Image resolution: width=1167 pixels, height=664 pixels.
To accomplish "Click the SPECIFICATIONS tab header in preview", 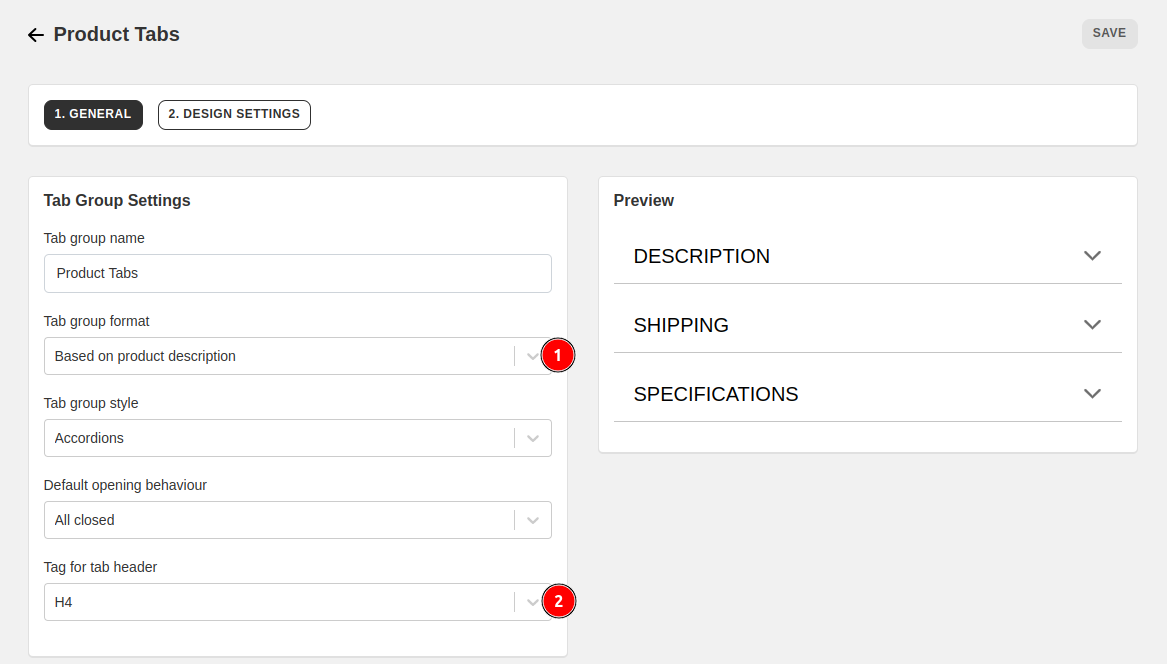I will click(x=716, y=394).
